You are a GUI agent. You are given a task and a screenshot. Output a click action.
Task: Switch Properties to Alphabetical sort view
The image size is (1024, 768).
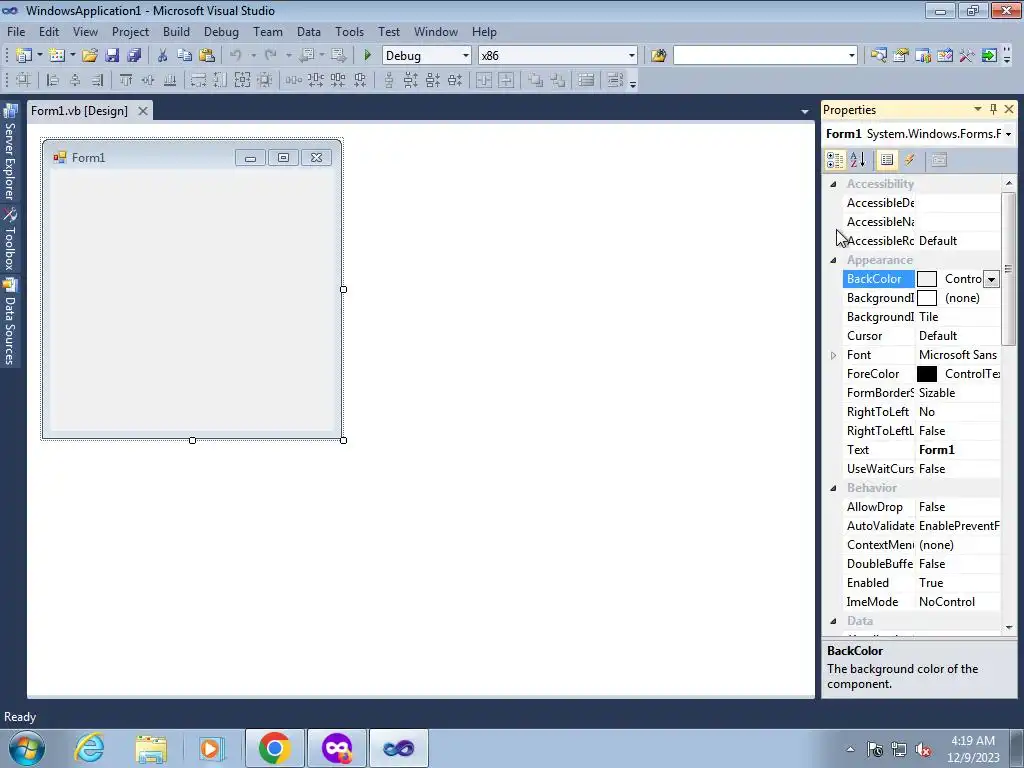coord(857,159)
